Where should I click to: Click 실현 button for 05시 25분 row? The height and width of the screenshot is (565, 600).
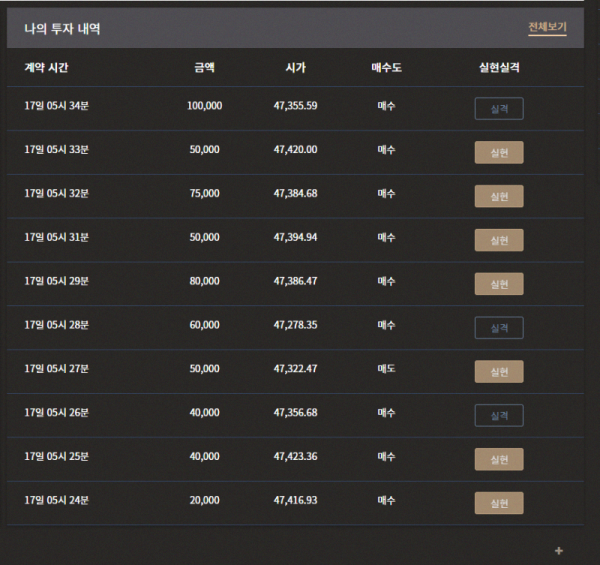click(x=499, y=459)
